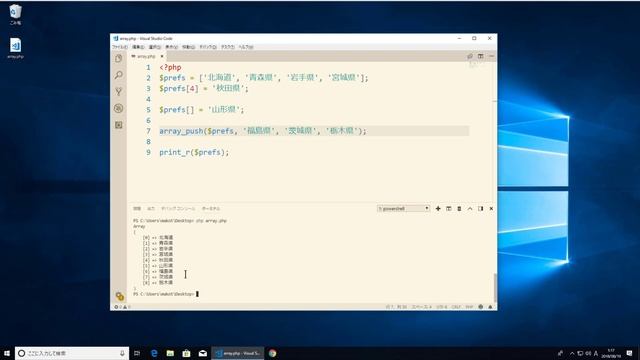Open the Extensions view in activity bar
The height and width of the screenshot is (360, 640).
[x=119, y=125]
